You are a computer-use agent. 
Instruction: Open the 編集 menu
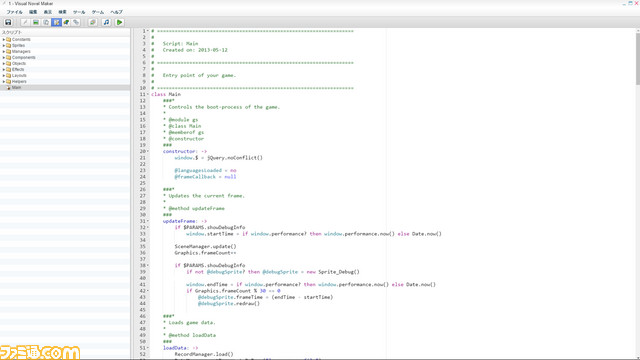point(33,12)
